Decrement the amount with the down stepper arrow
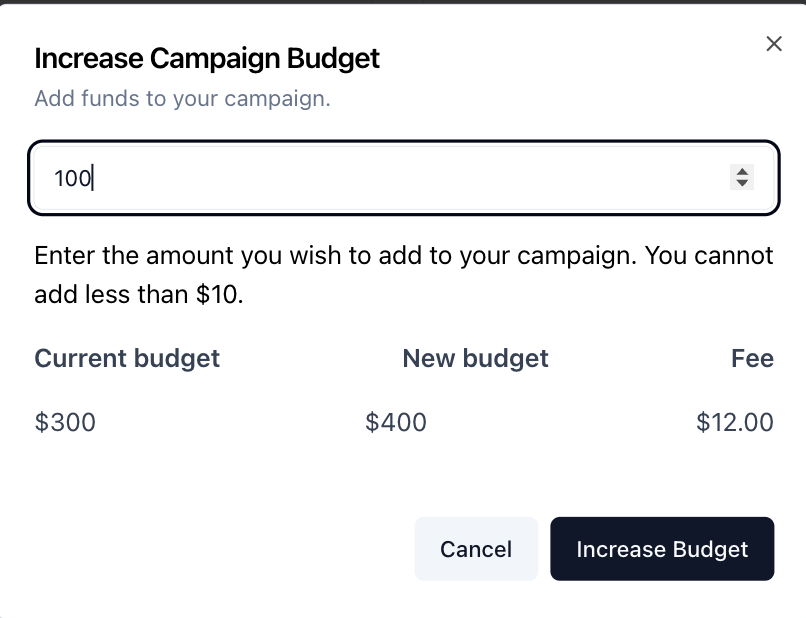Viewport: 806px width, 618px height. 742,184
